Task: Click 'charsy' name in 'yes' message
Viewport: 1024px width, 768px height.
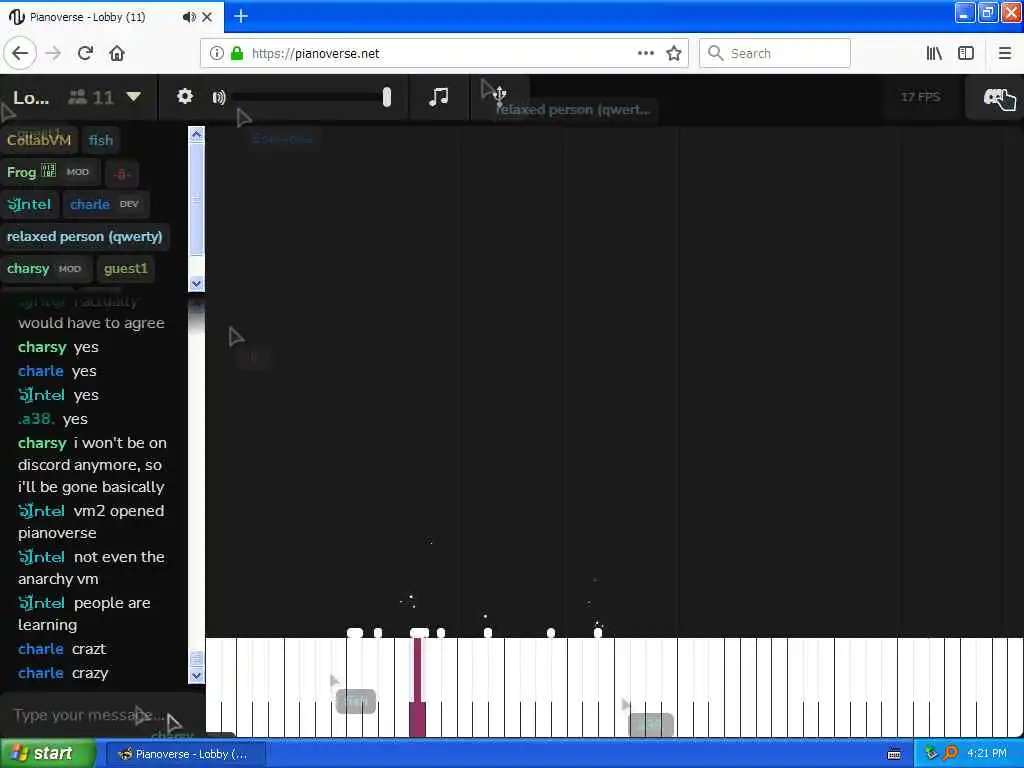Action: 42,347
